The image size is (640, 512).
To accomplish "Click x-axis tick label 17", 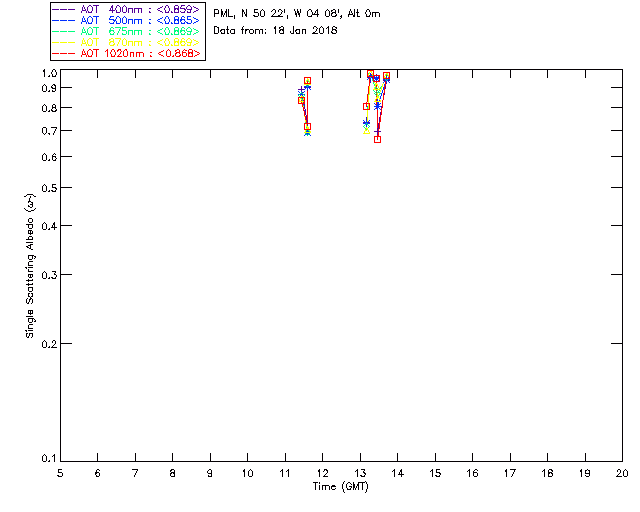I will coord(510,473).
